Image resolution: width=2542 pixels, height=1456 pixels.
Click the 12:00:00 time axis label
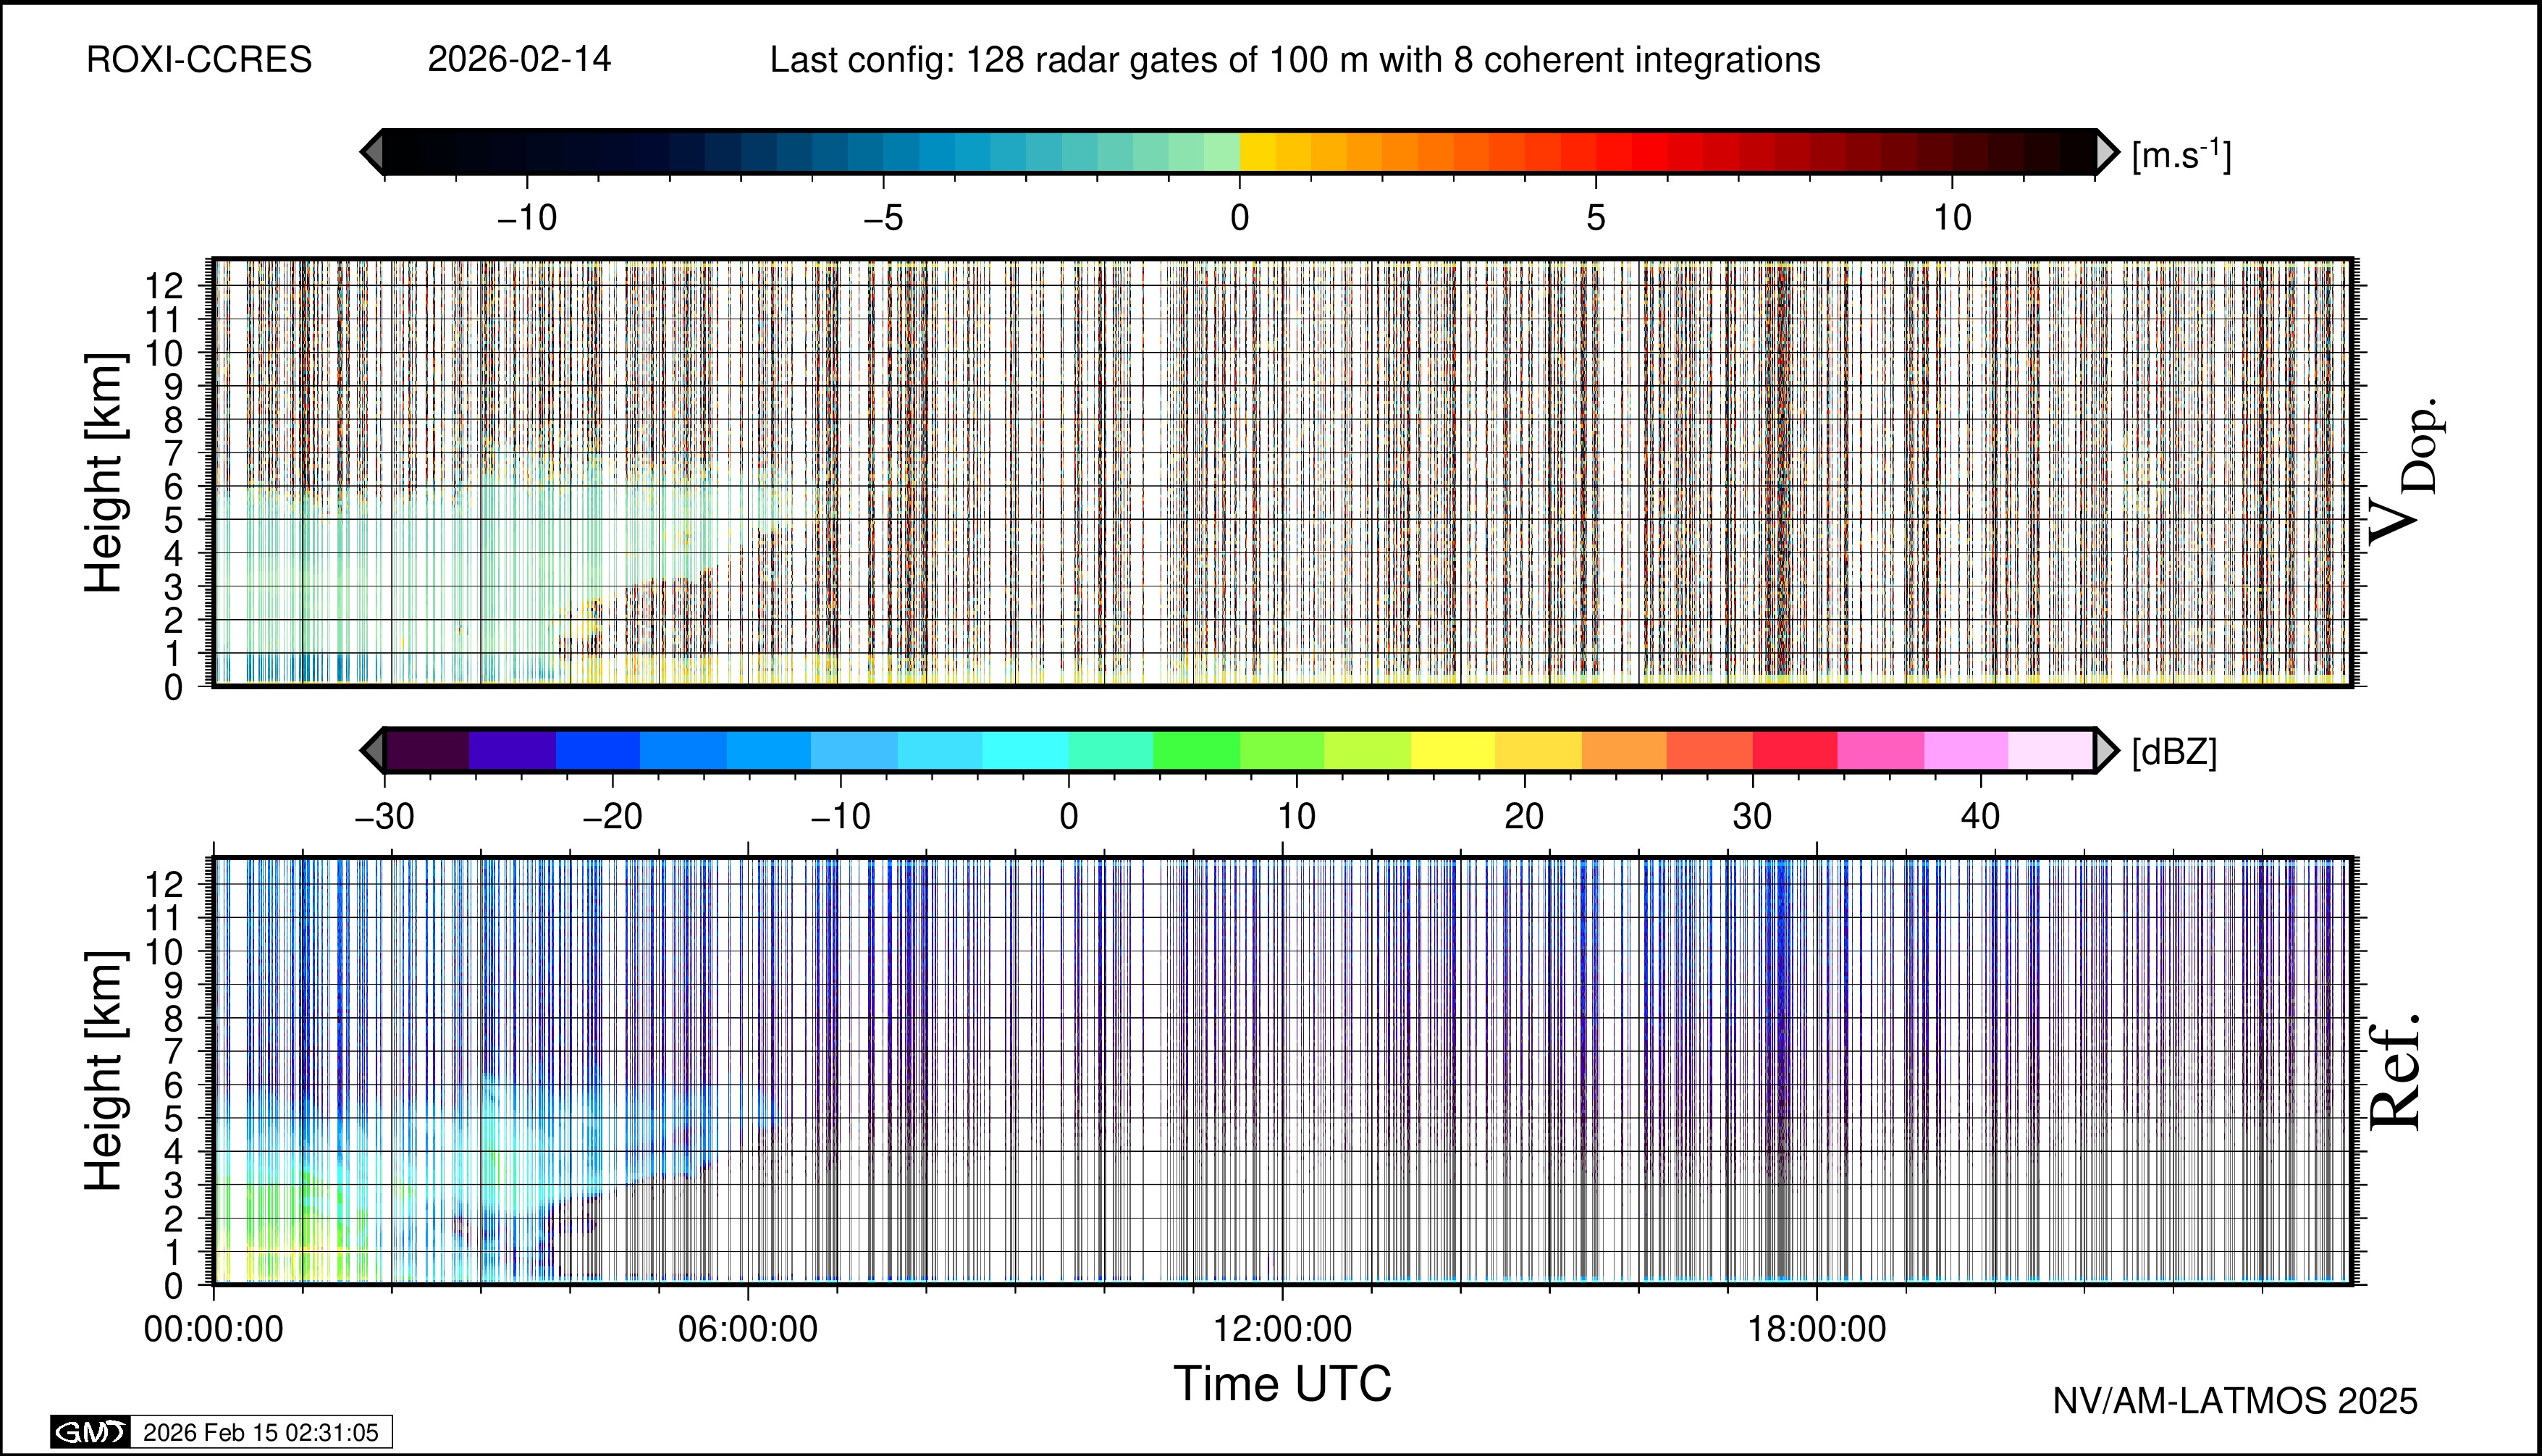pyautogui.click(x=1282, y=1329)
